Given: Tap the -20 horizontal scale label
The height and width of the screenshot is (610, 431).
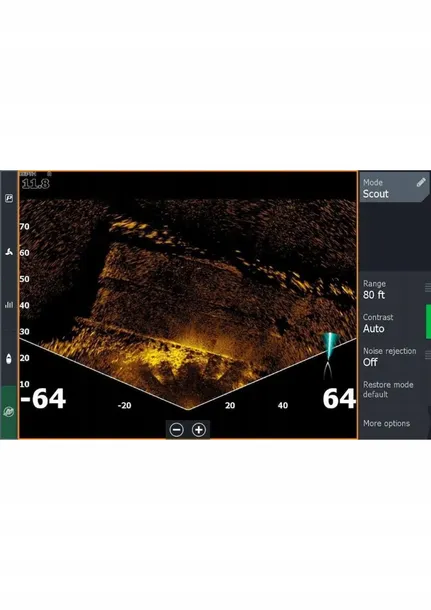Looking at the screenshot, I should point(124,405).
